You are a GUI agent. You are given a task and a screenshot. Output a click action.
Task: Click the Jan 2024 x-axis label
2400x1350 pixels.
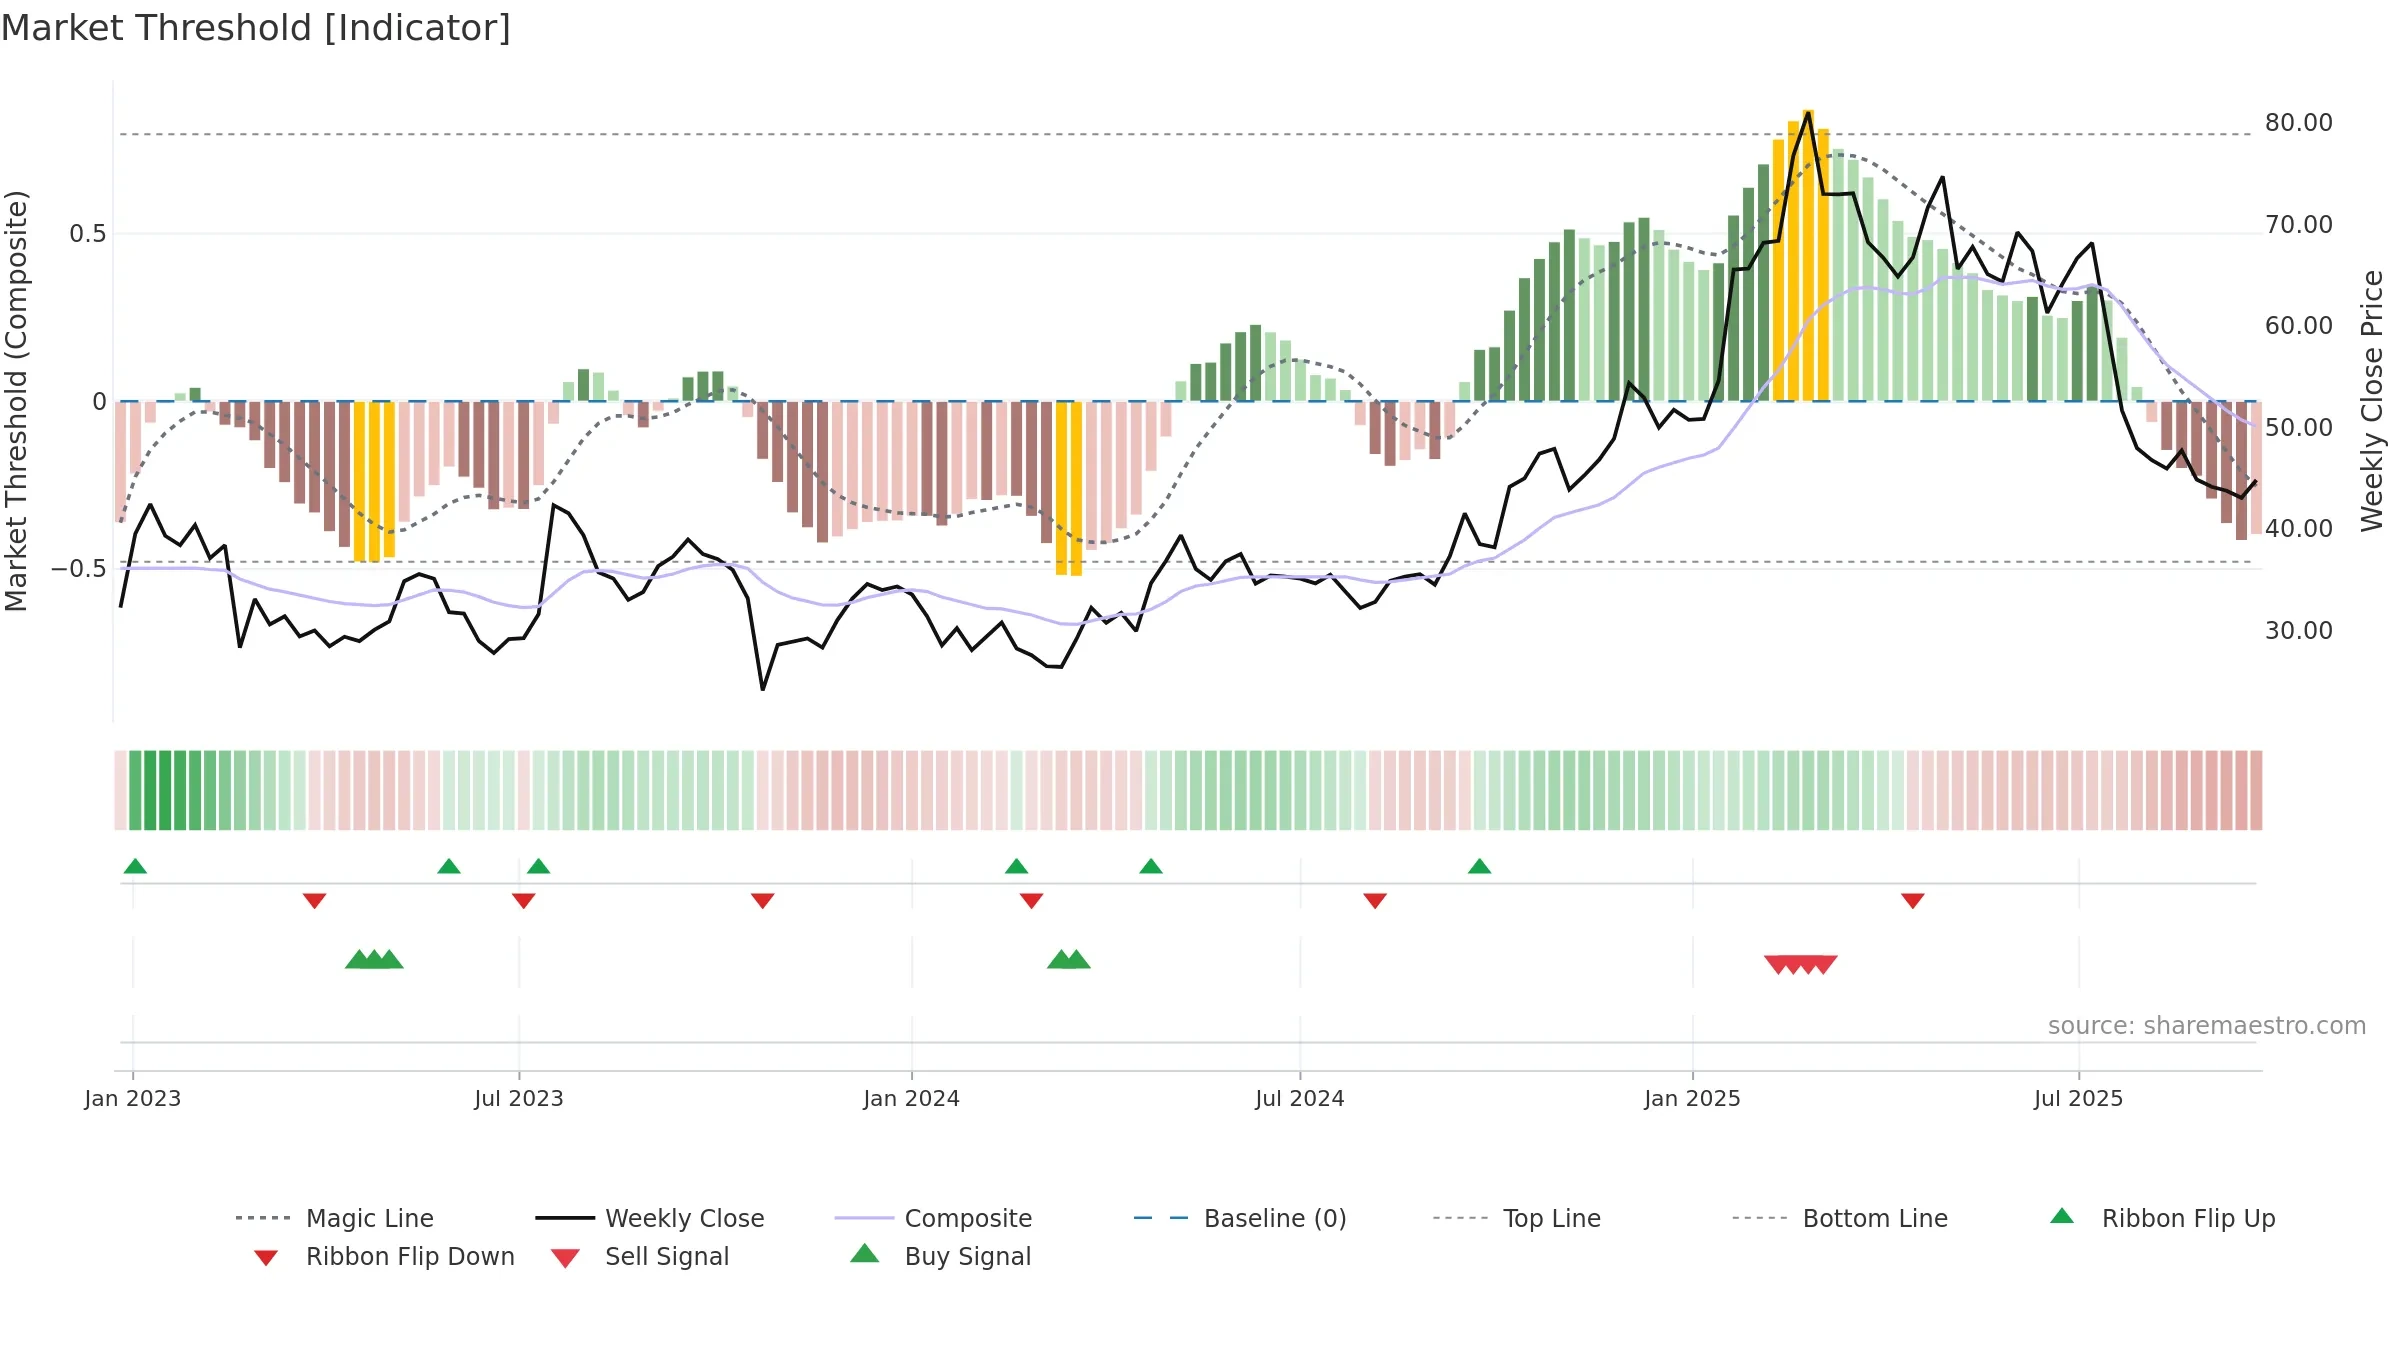point(912,1099)
